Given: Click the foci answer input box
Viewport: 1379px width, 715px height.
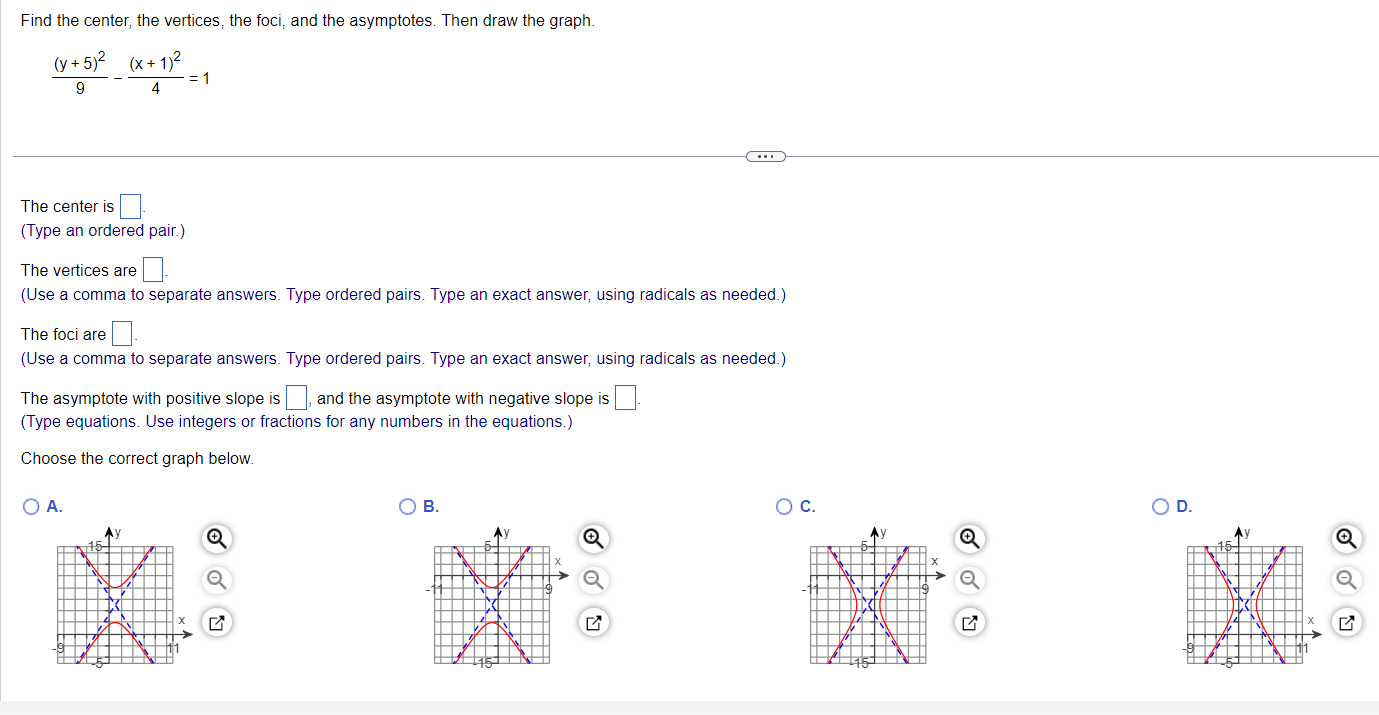Looking at the screenshot, I should [121, 333].
